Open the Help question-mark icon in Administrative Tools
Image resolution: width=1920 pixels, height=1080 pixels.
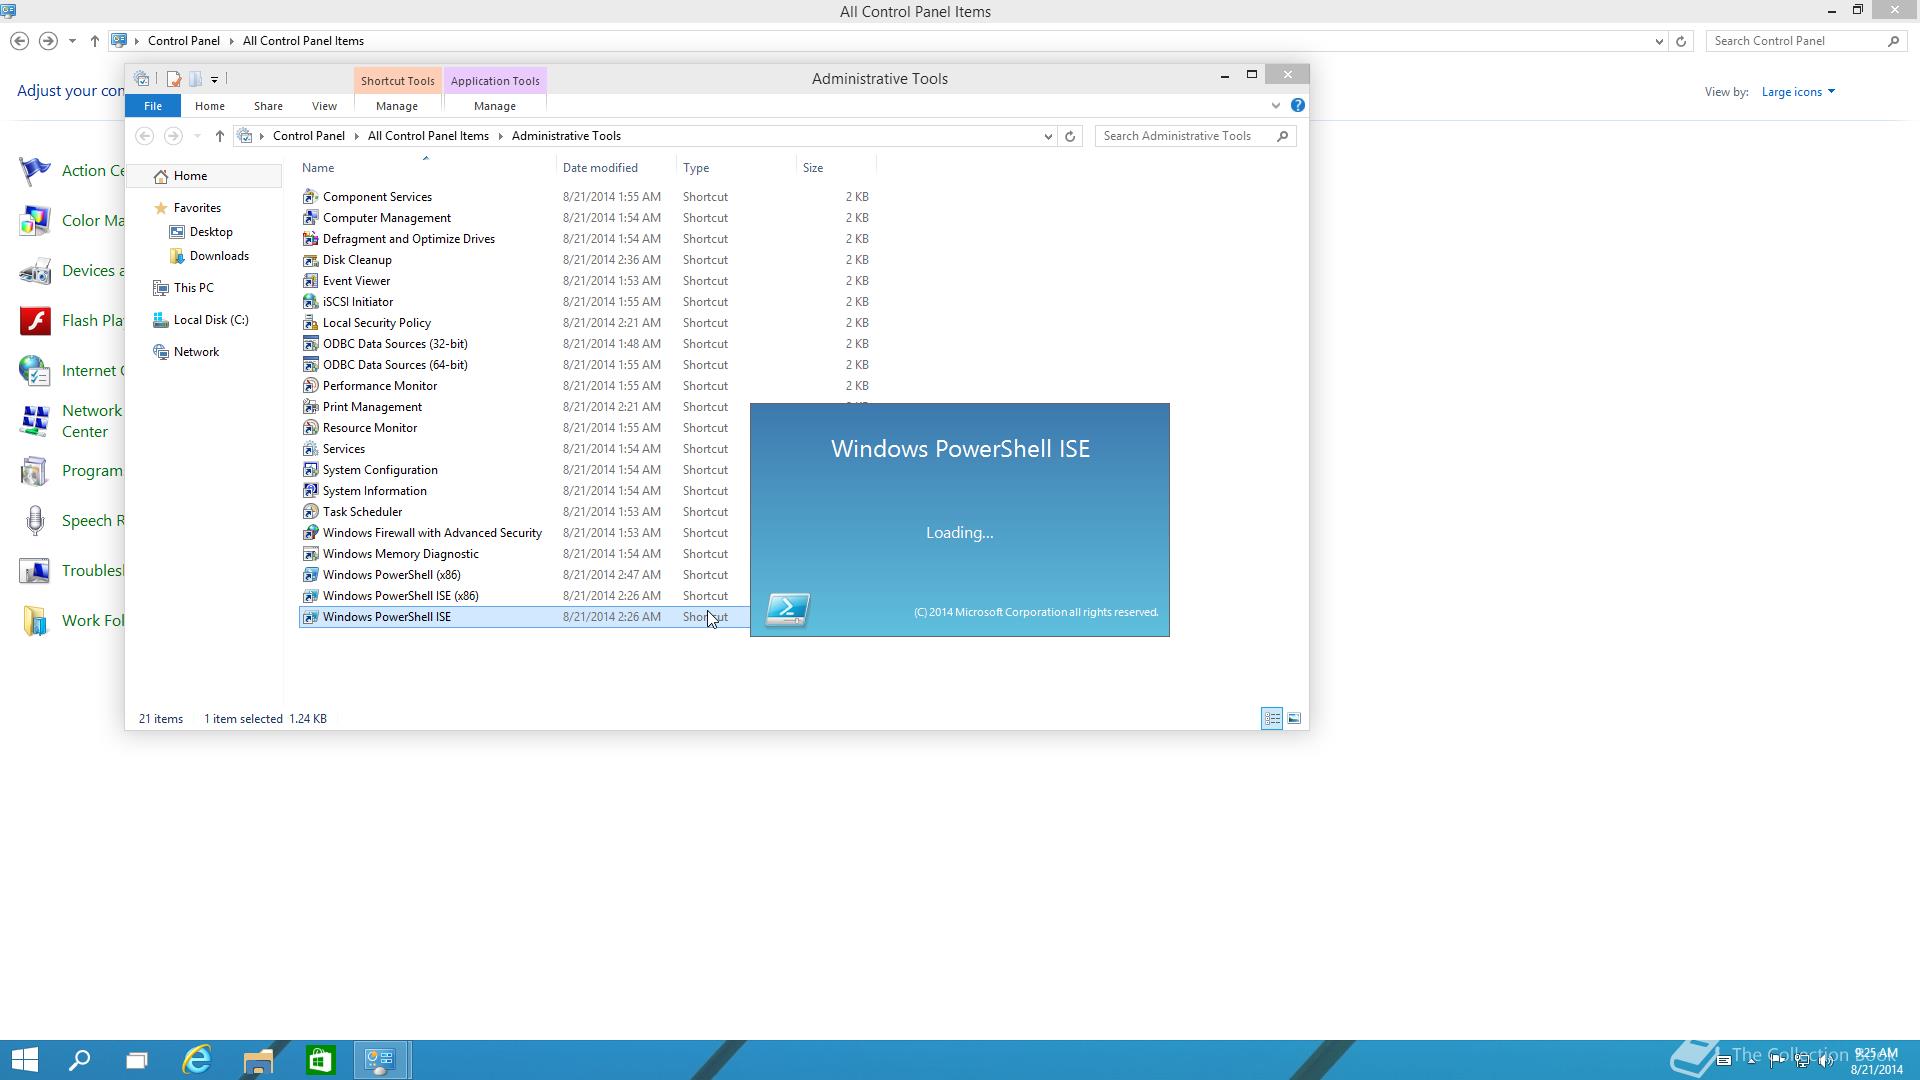tap(1298, 105)
